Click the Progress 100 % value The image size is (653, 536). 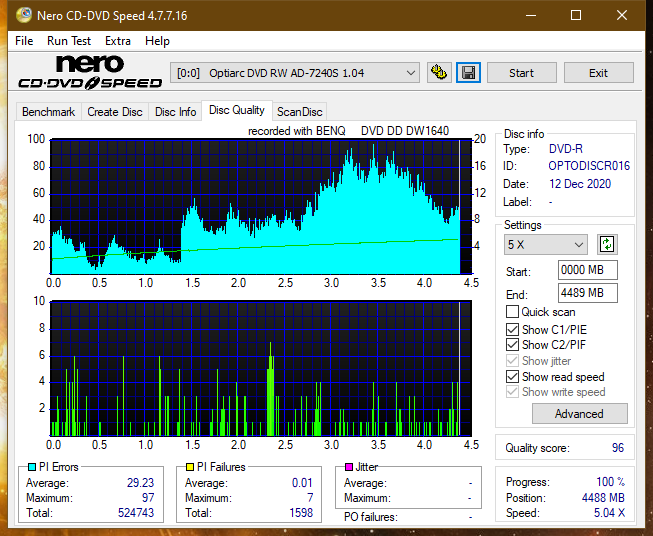point(611,482)
